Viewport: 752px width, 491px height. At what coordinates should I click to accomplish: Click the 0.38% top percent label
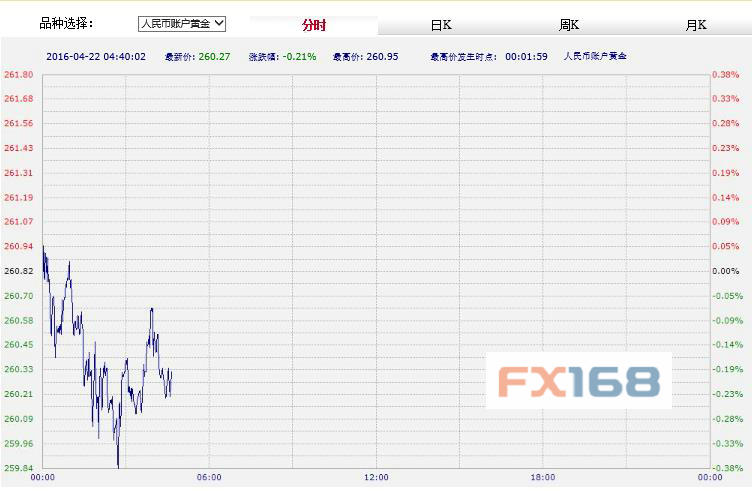click(x=725, y=75)
